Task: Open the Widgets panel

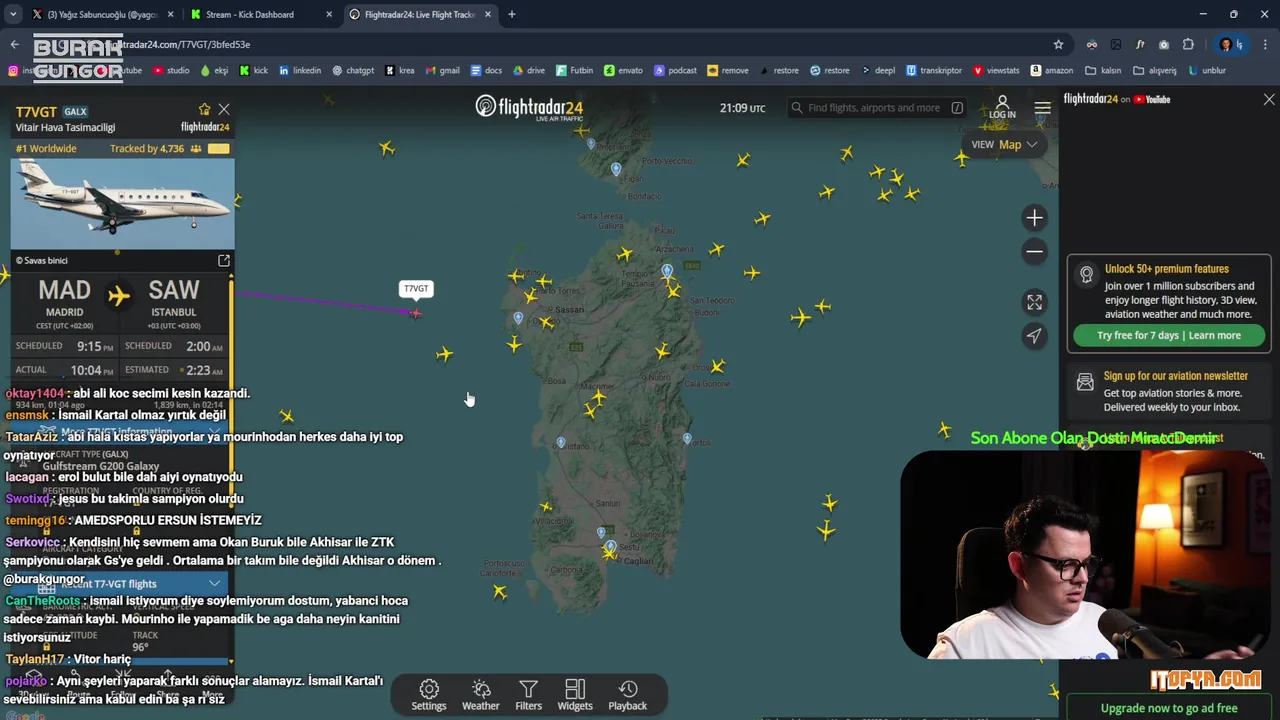Action: tap(575, 695)
